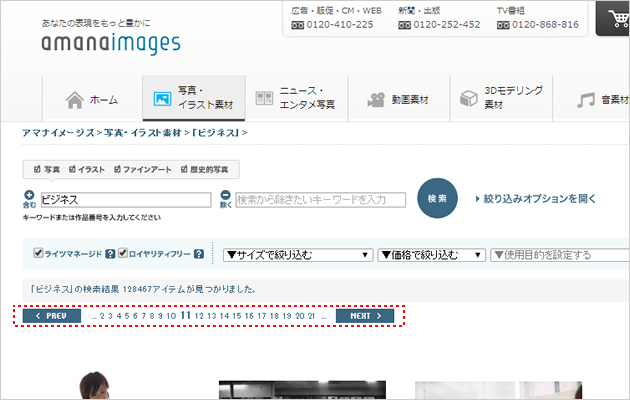
Task: Click the 写真・イラスト素材 breadcrumb link
Action: [x=143, y=133]
